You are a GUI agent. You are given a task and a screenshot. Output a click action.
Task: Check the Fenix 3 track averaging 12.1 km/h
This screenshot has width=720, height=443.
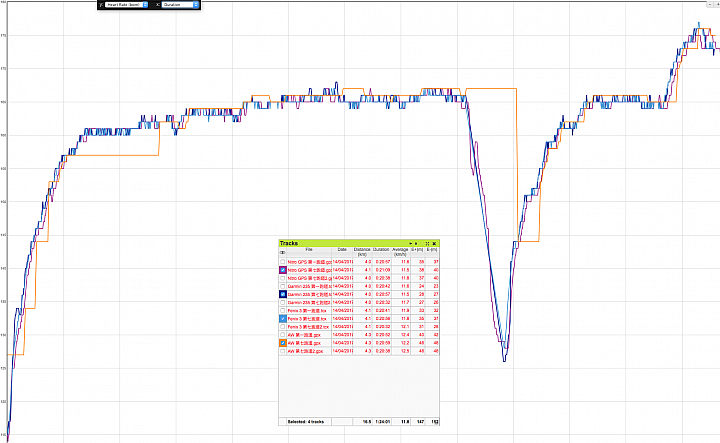point(282,327)
